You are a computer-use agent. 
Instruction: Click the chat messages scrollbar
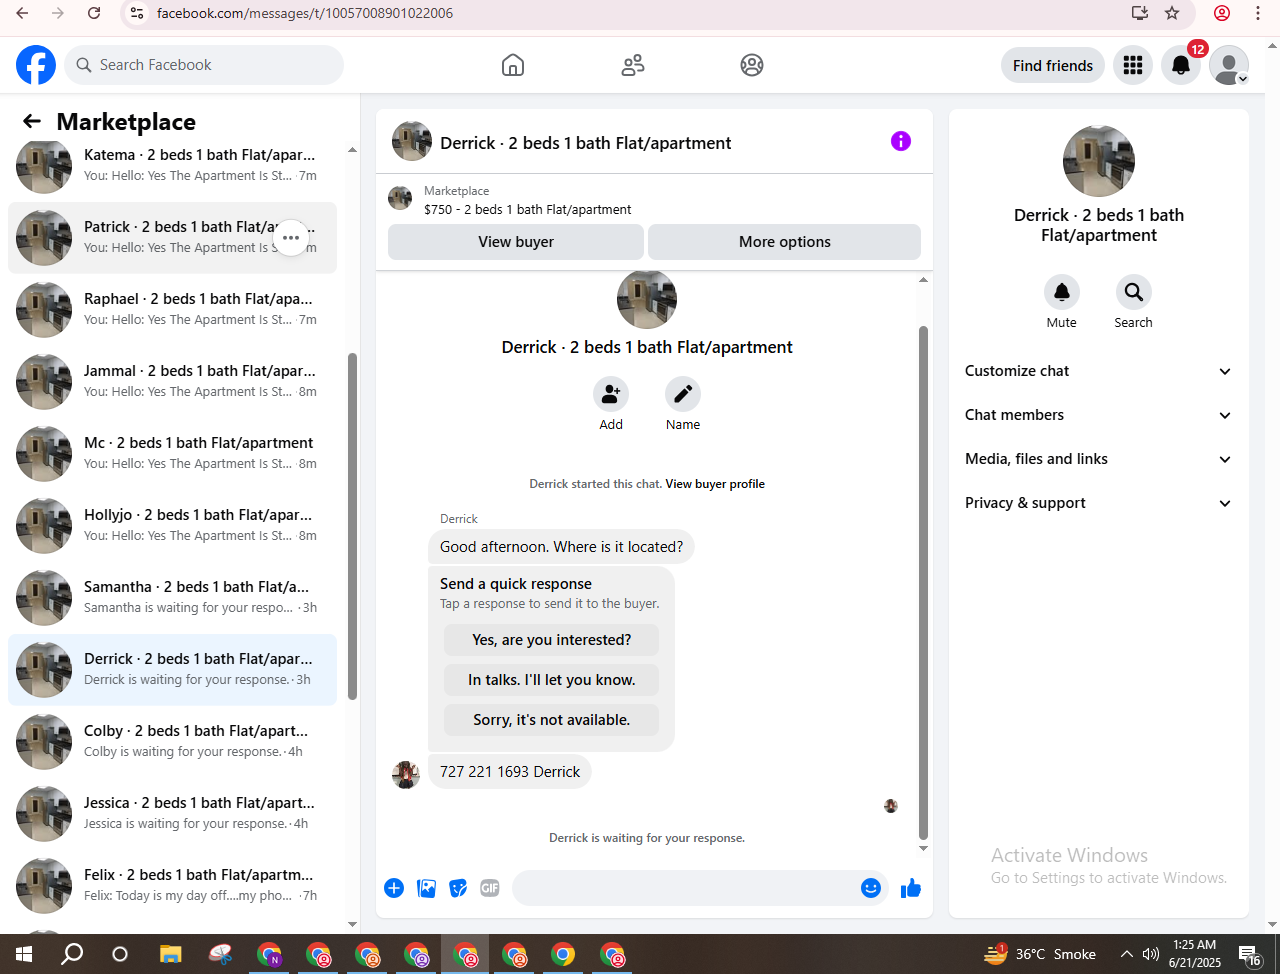923,582
